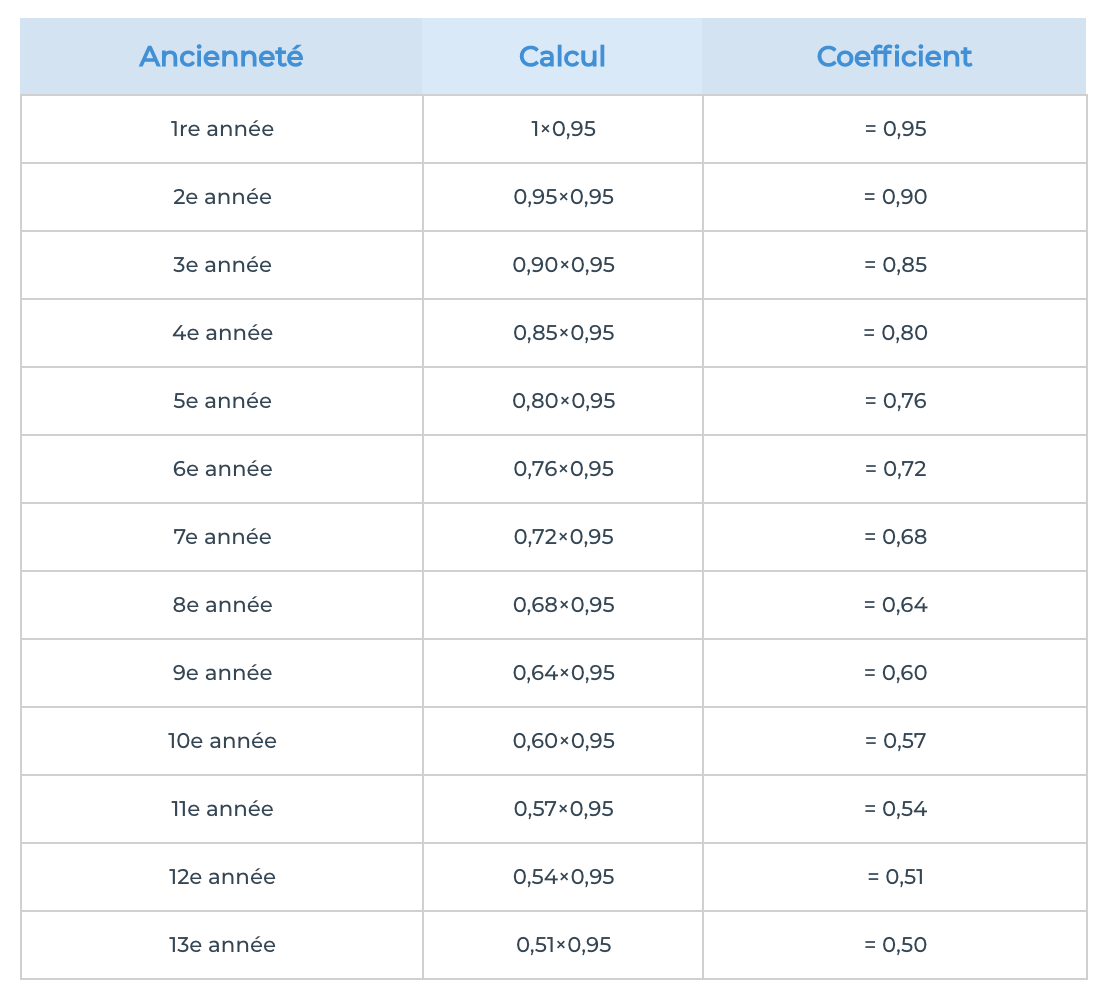Click the '= 0,50' coefficient value
The width and height of the screenshot is (1112, 988).
click(895, 945)
